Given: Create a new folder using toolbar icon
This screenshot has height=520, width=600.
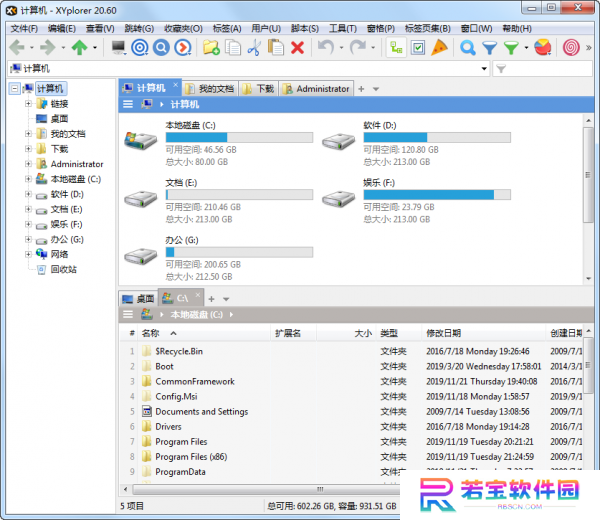Looking at the screenshot, I should [x=211, y=47].
